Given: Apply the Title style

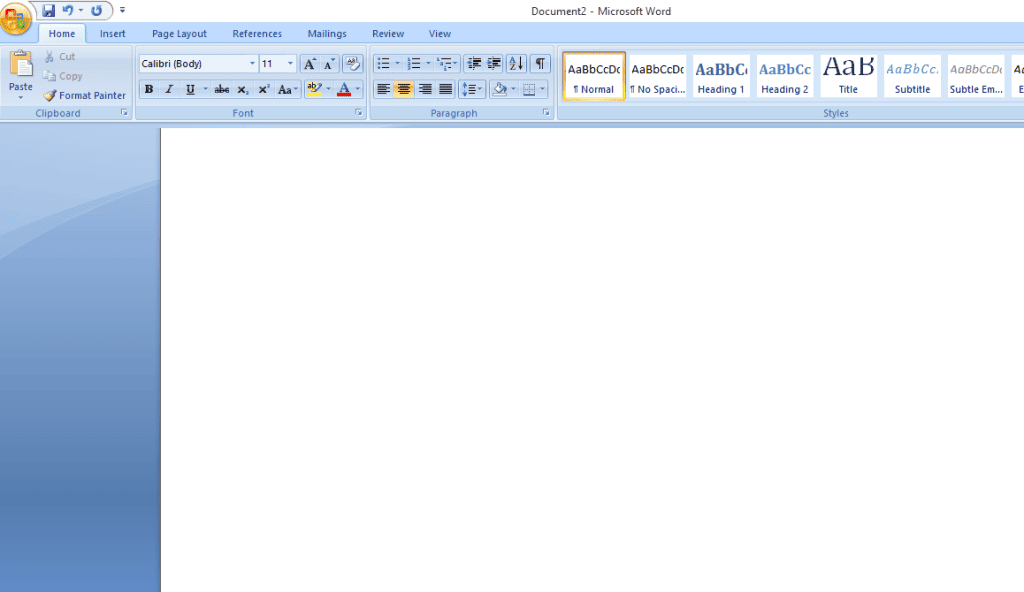Looking at the screenshot, I should pos(848,76).
